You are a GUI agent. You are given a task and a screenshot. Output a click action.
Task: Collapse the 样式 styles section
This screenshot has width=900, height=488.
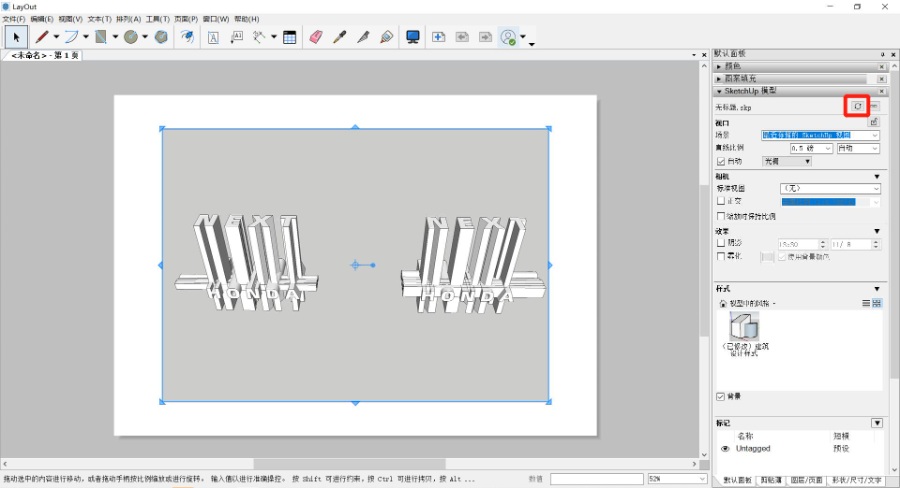pos(876,289)
